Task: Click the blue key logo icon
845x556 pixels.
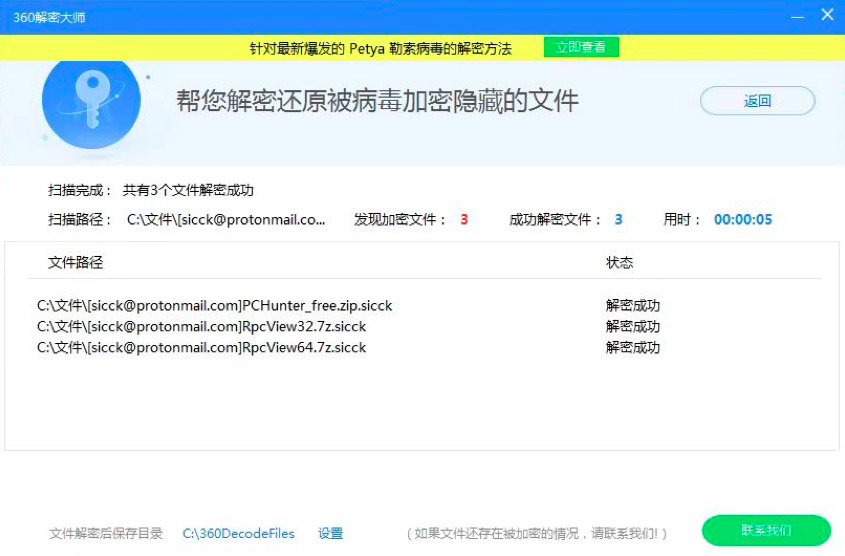Action: (91, 103)
